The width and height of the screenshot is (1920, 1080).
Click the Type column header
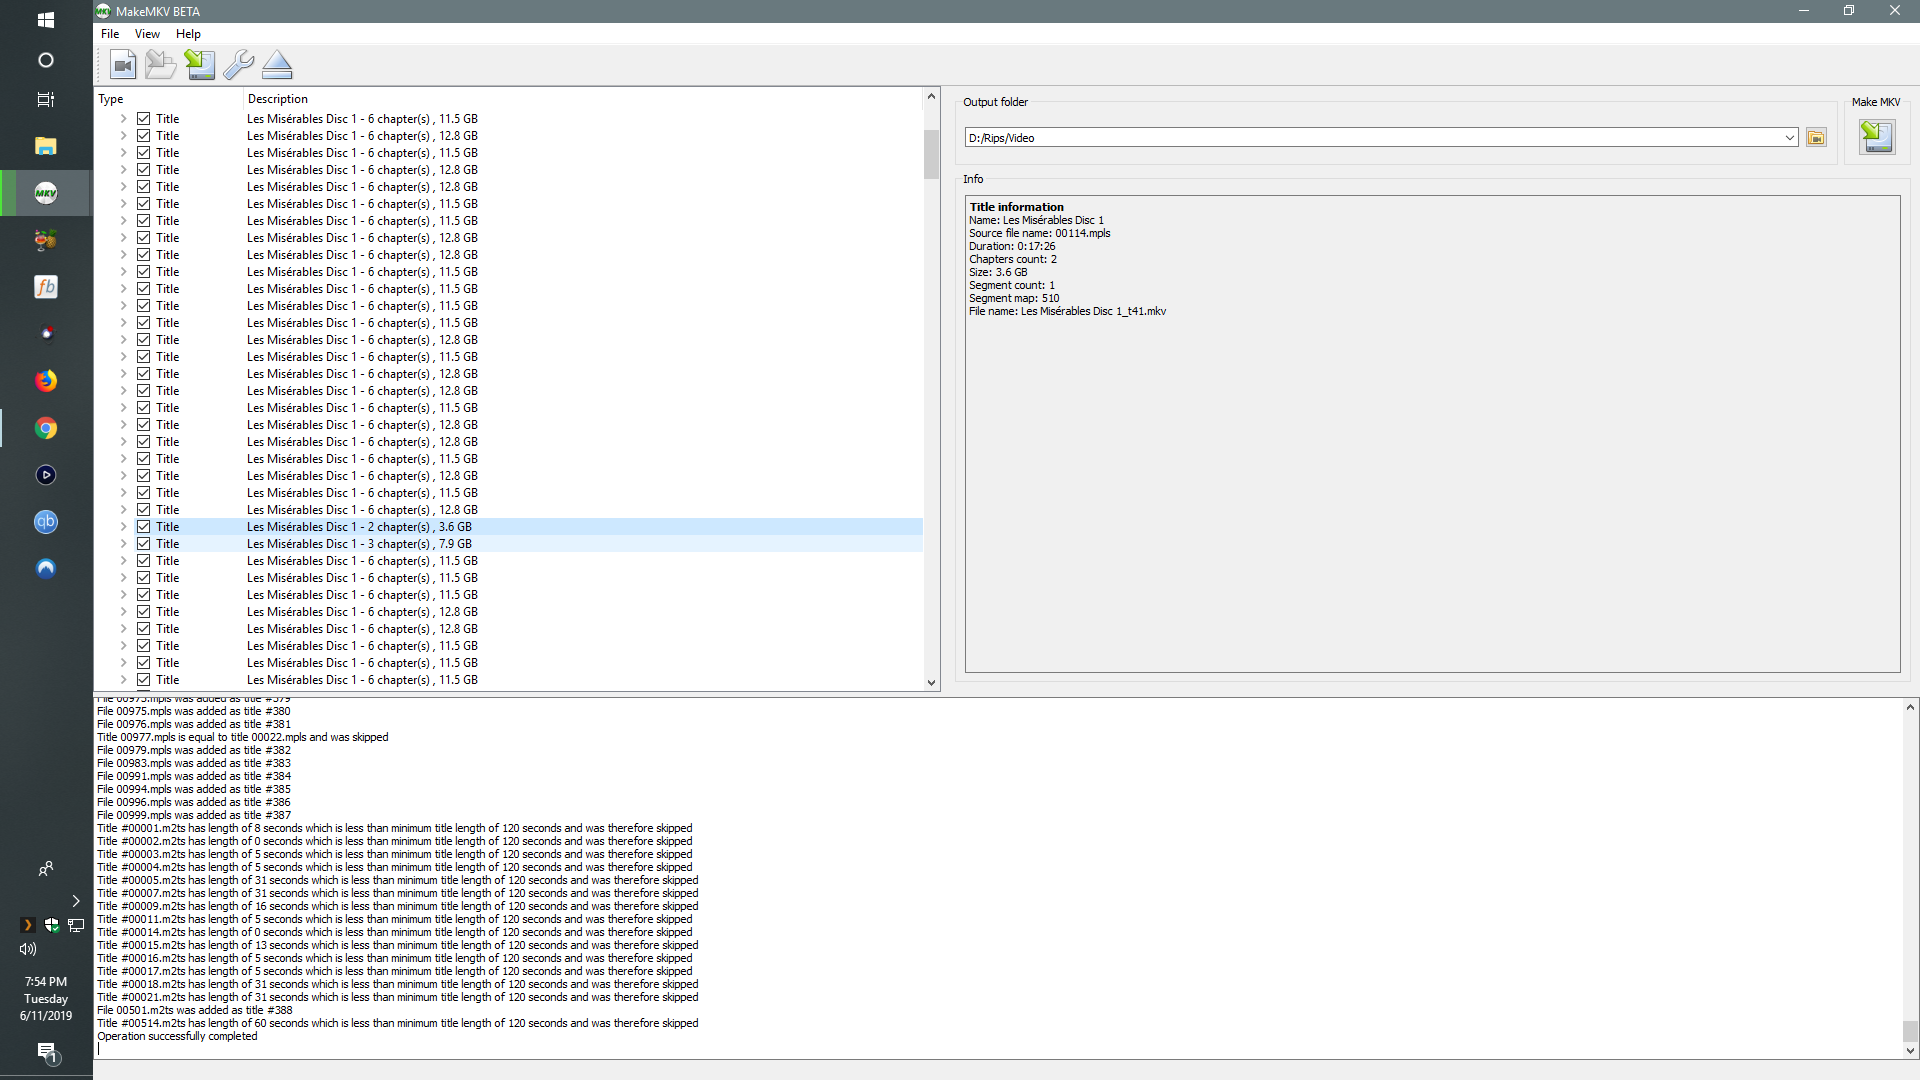pyautogui.click(x=169, y=99)
